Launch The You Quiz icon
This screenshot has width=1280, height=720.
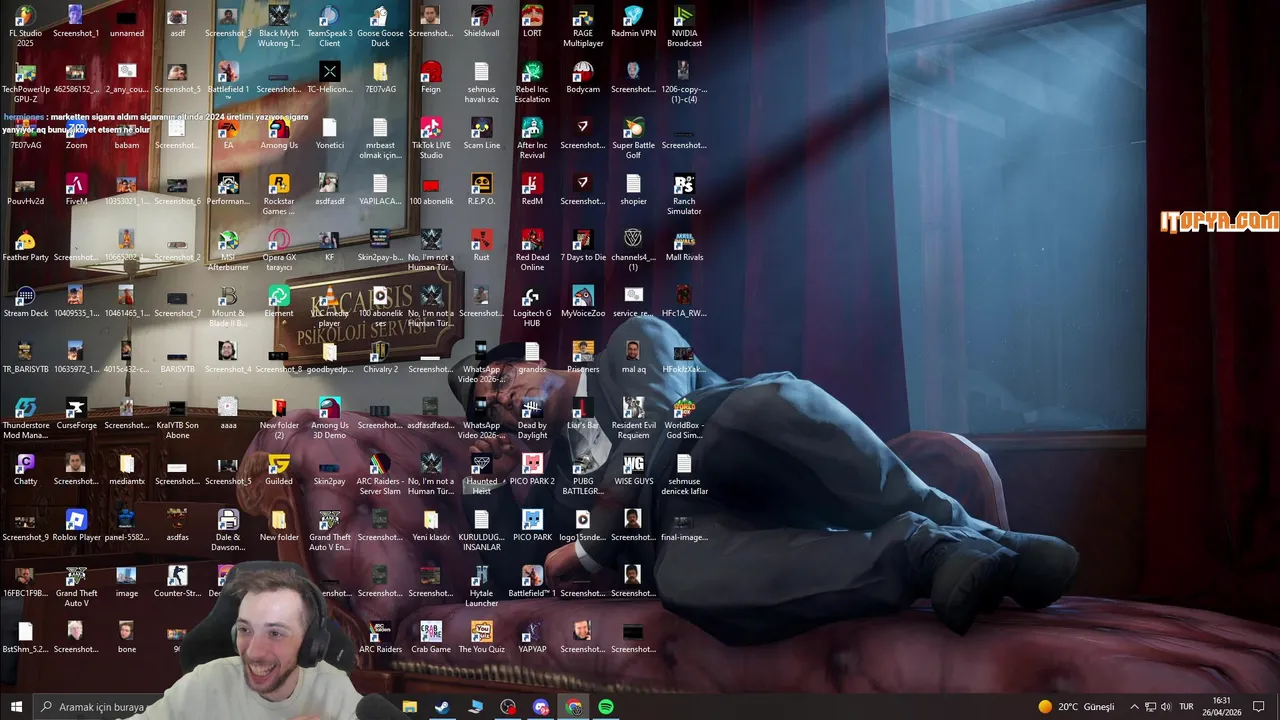[x=481, y=637]
